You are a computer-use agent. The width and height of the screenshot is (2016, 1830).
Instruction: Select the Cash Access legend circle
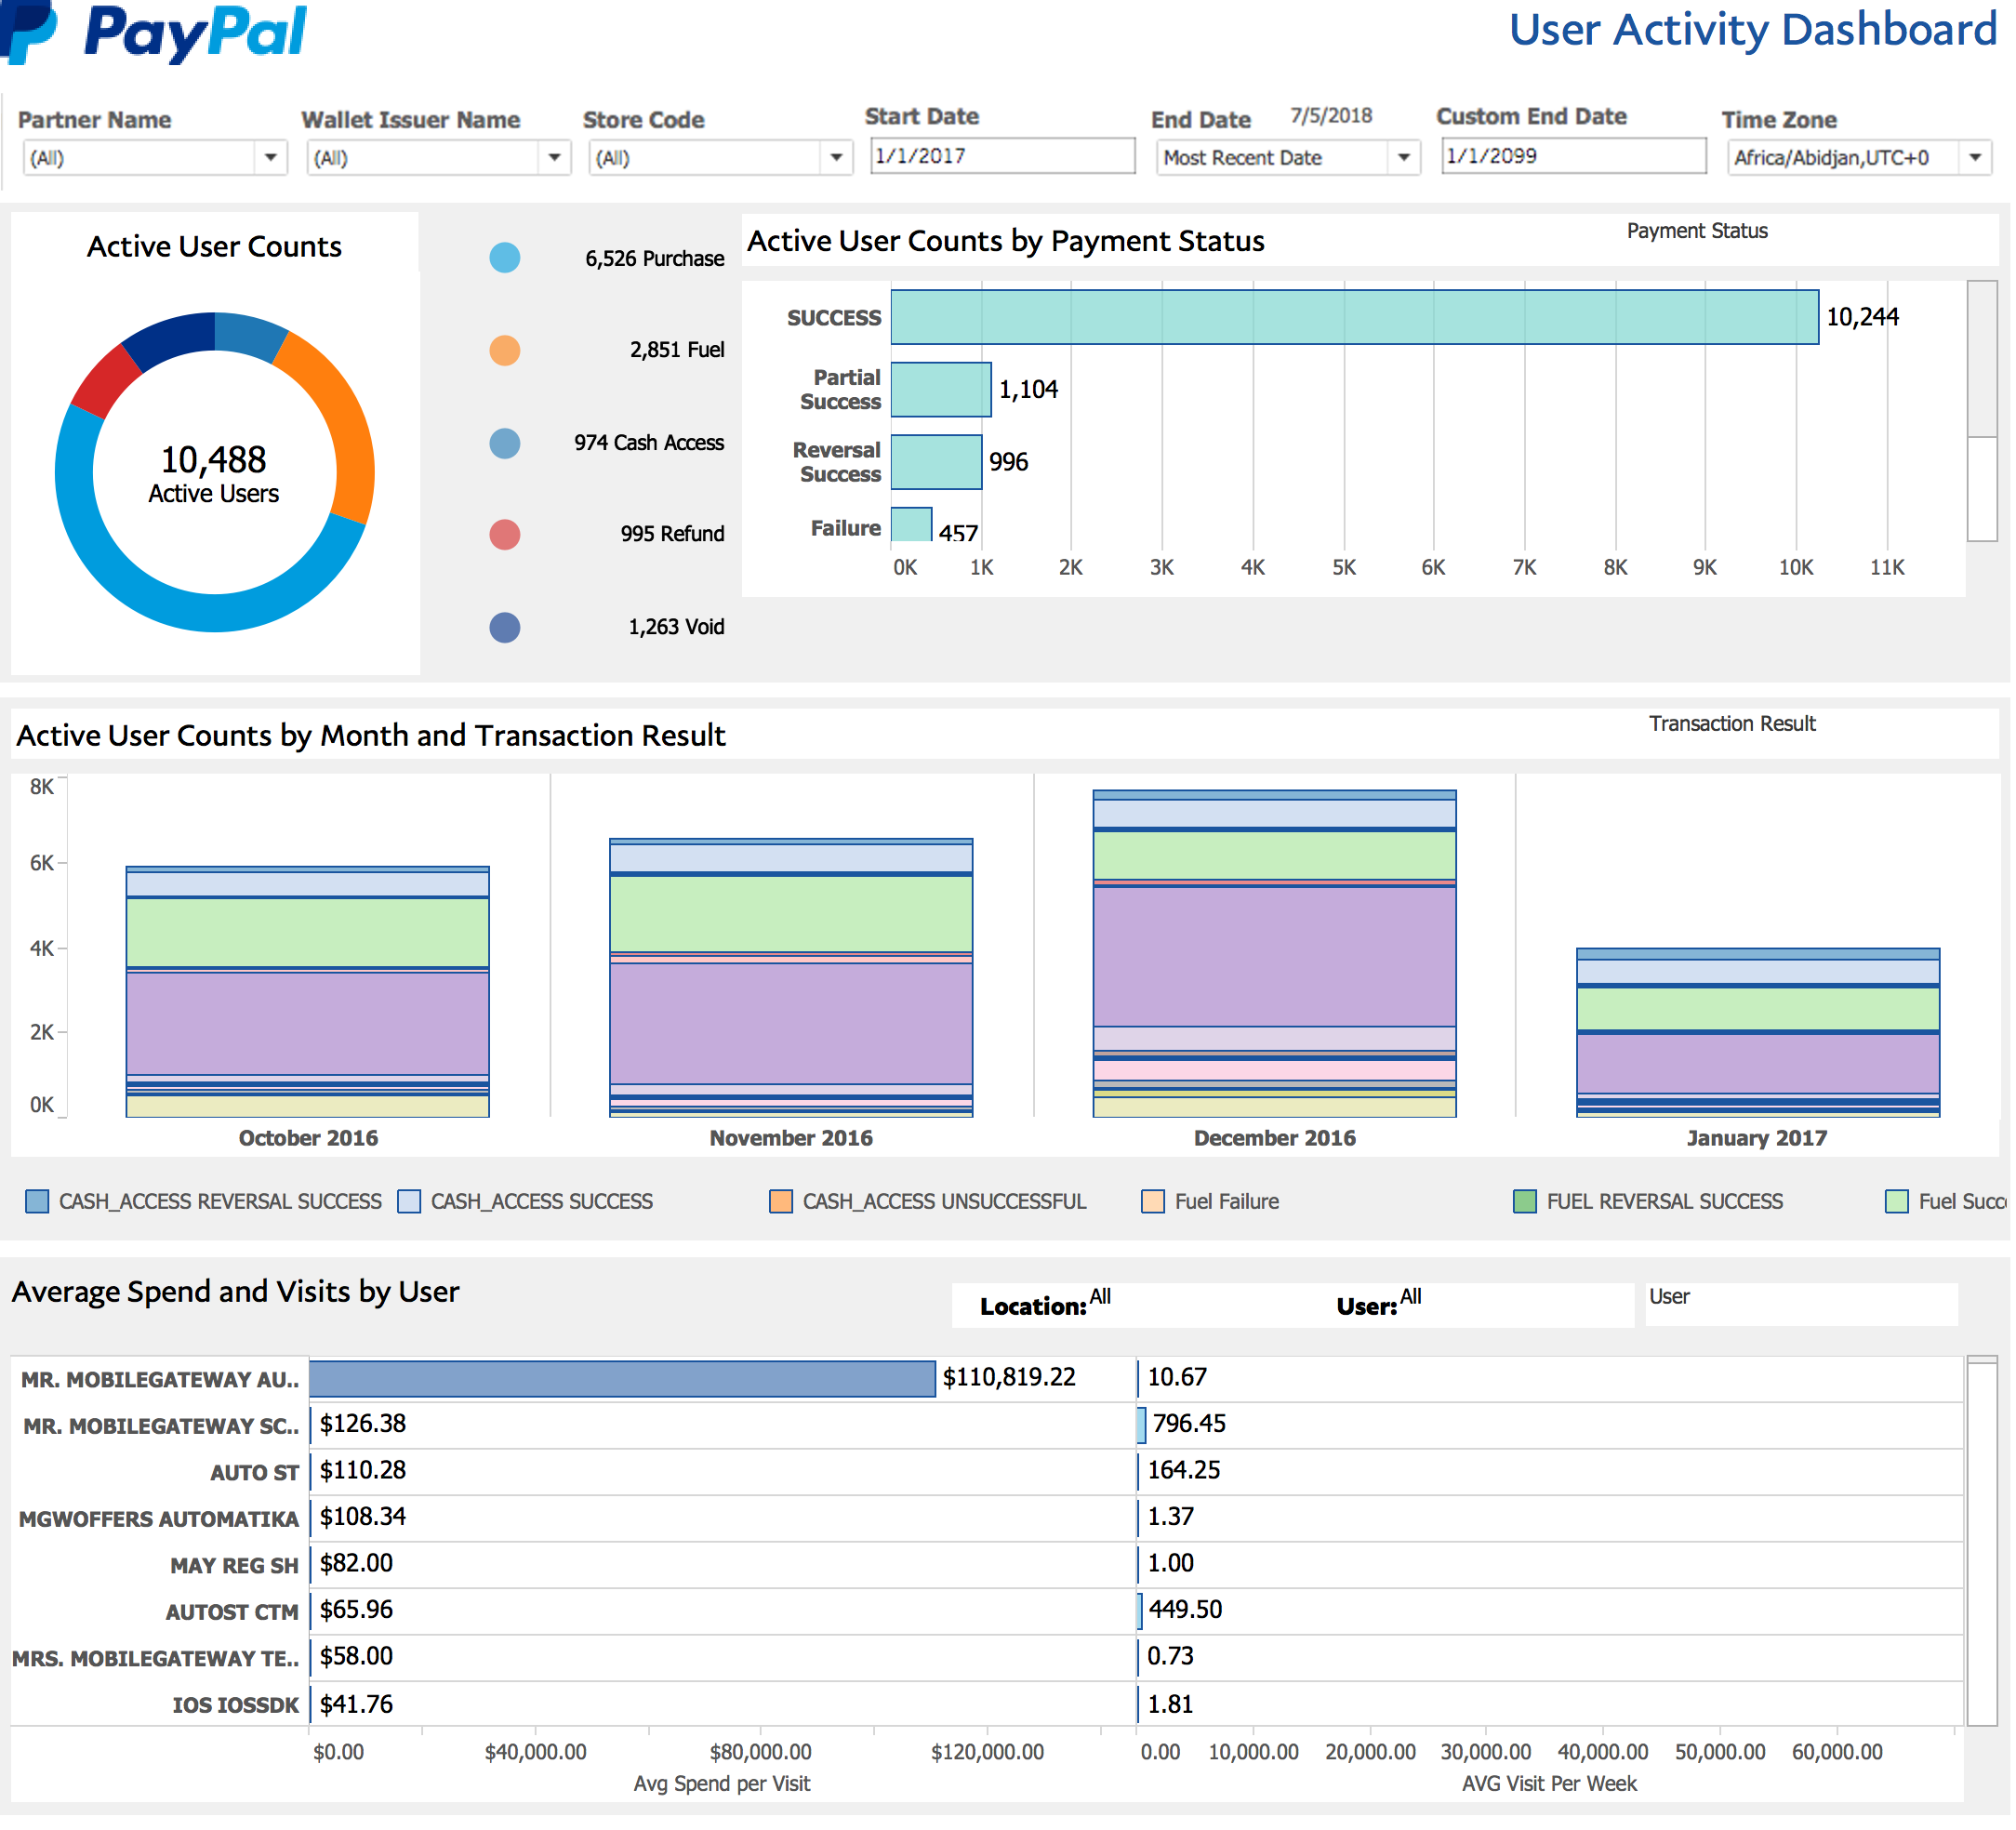(505, 443)
